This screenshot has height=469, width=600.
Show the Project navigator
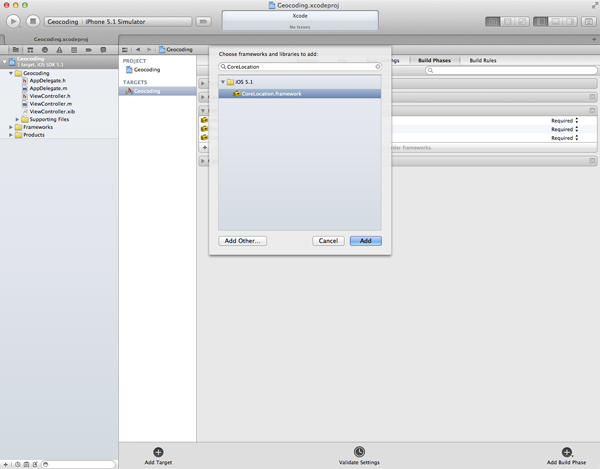pos(16,50)
